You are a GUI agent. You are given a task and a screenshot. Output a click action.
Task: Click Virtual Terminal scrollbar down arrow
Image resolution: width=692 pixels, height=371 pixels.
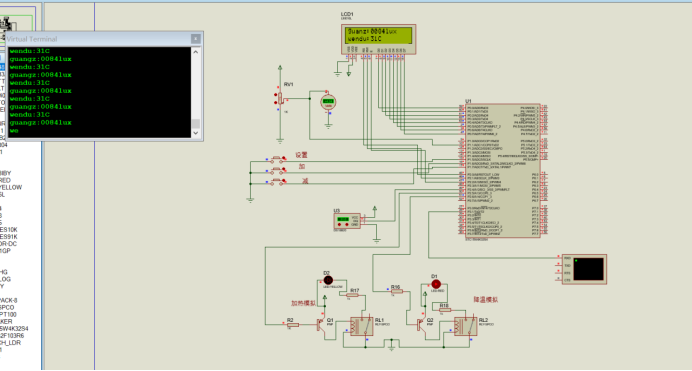point(196,133)
